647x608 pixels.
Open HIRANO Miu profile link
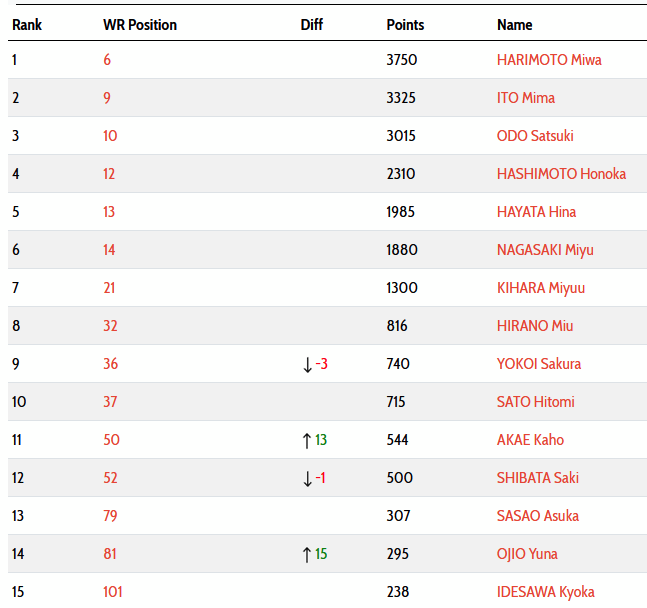[x=535, y=326]
